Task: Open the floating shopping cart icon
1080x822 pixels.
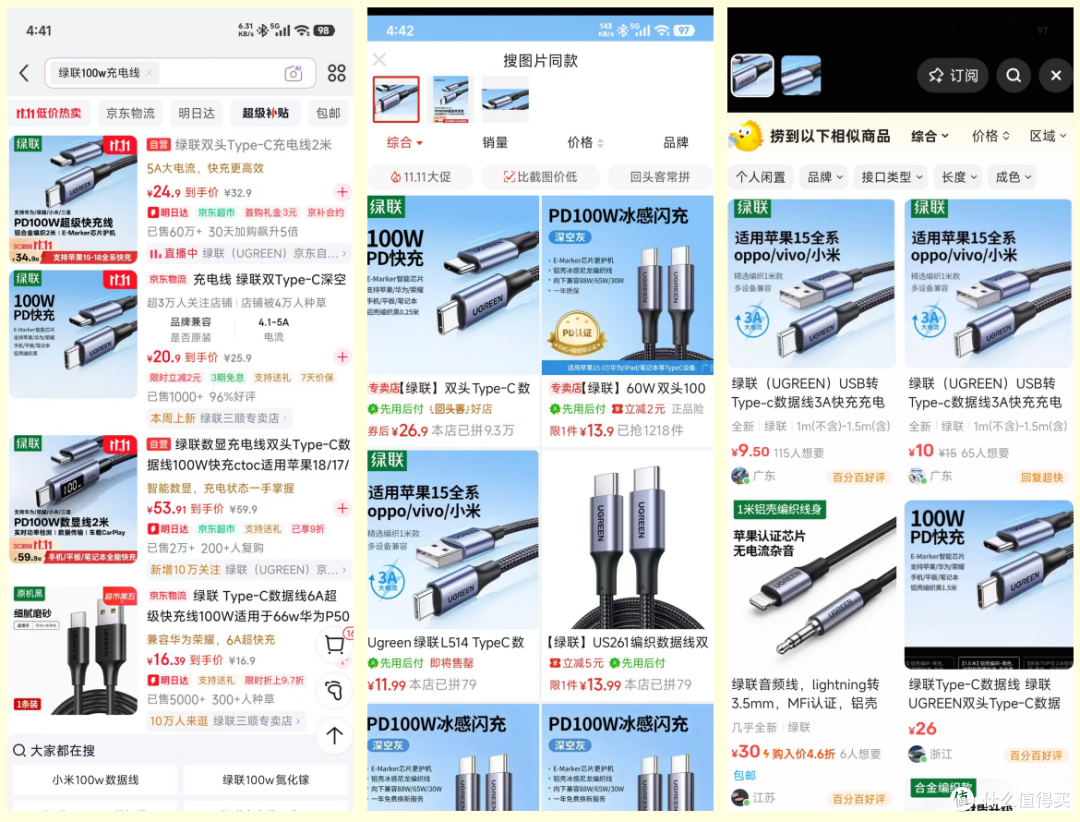Action: tap(335, 644)
